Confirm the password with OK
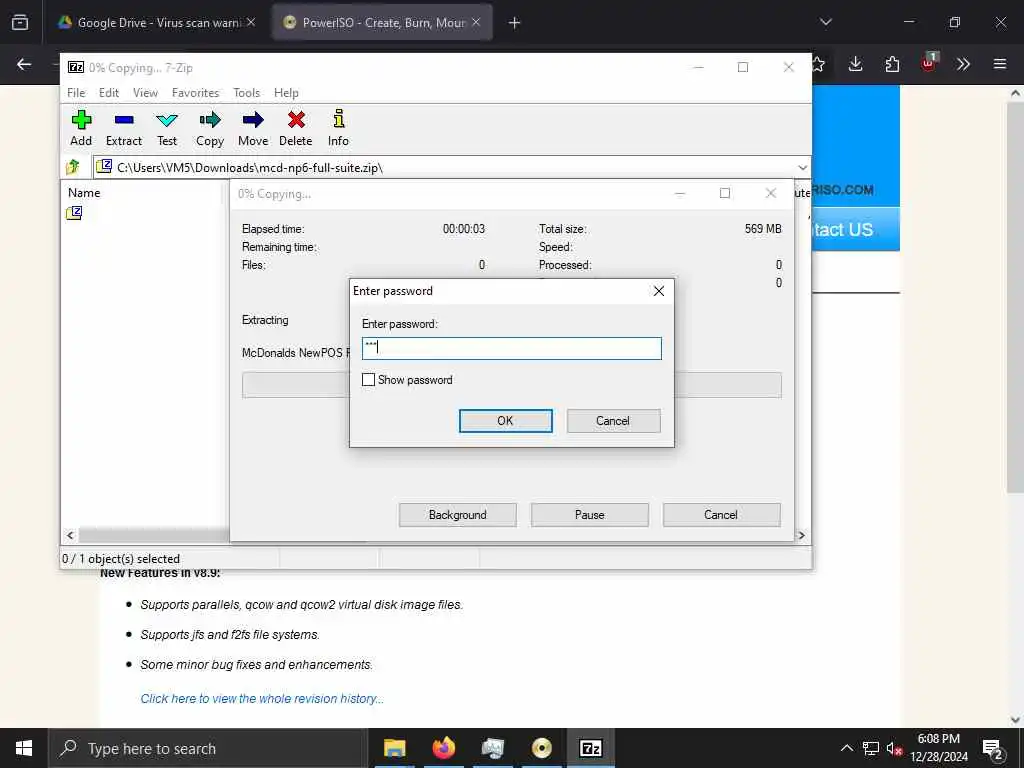The image size is (1024, 768). coord(505,421)
